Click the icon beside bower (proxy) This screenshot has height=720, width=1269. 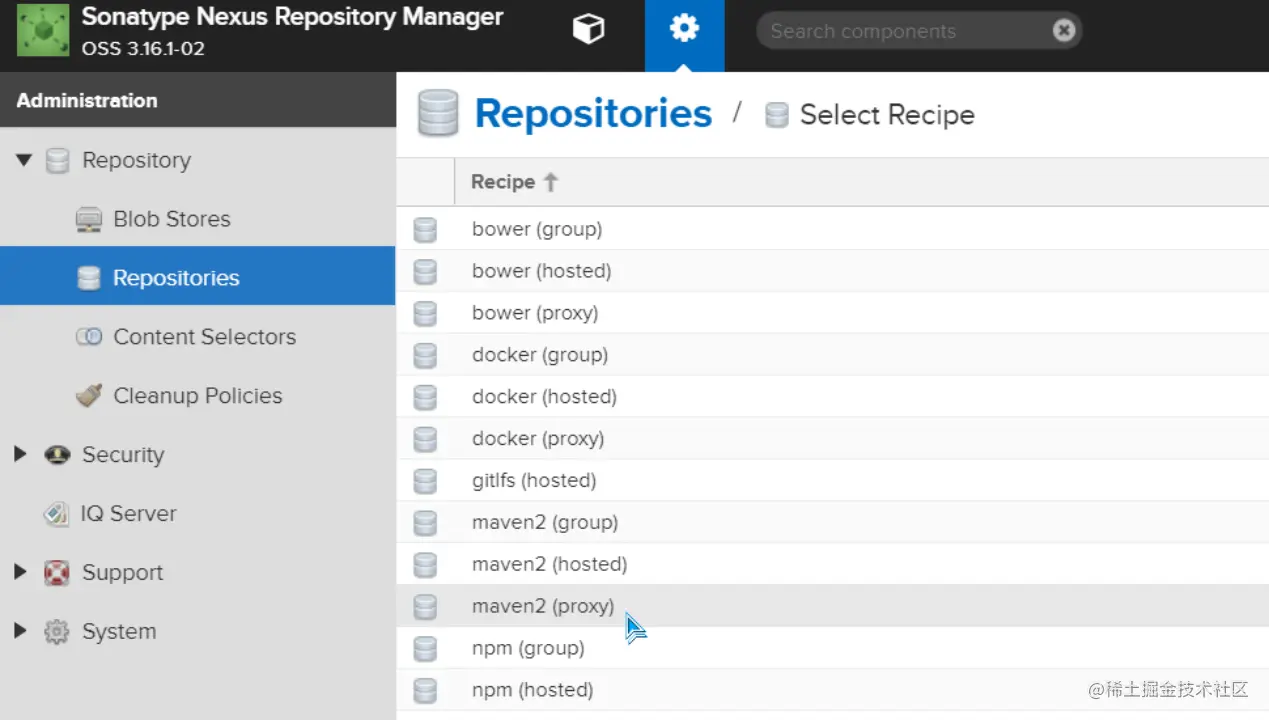pos(425,314)
